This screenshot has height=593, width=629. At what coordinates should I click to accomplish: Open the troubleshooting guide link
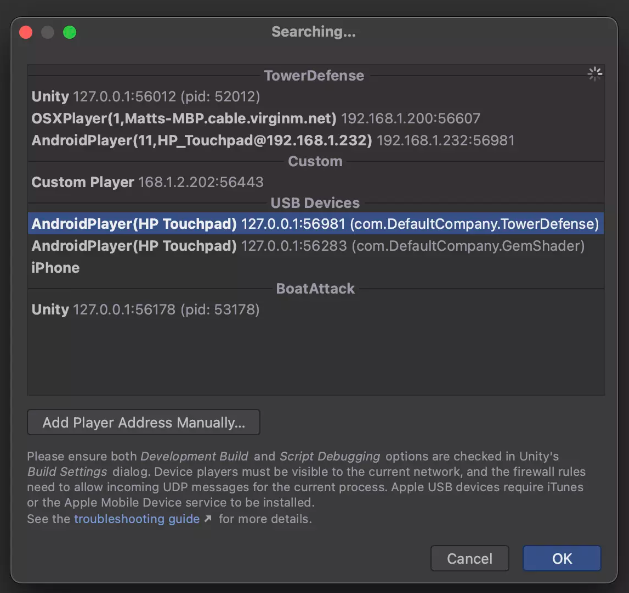coord(136,519)
